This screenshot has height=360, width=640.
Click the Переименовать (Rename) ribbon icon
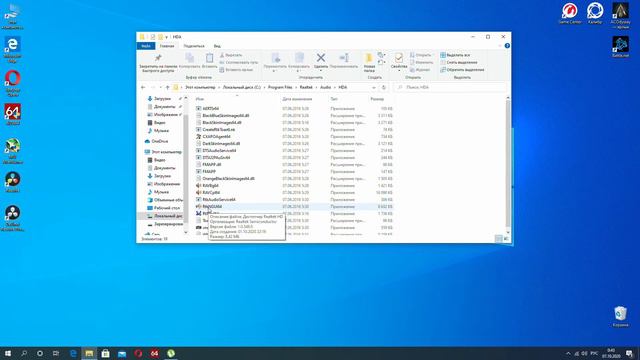tap(344, 60)
